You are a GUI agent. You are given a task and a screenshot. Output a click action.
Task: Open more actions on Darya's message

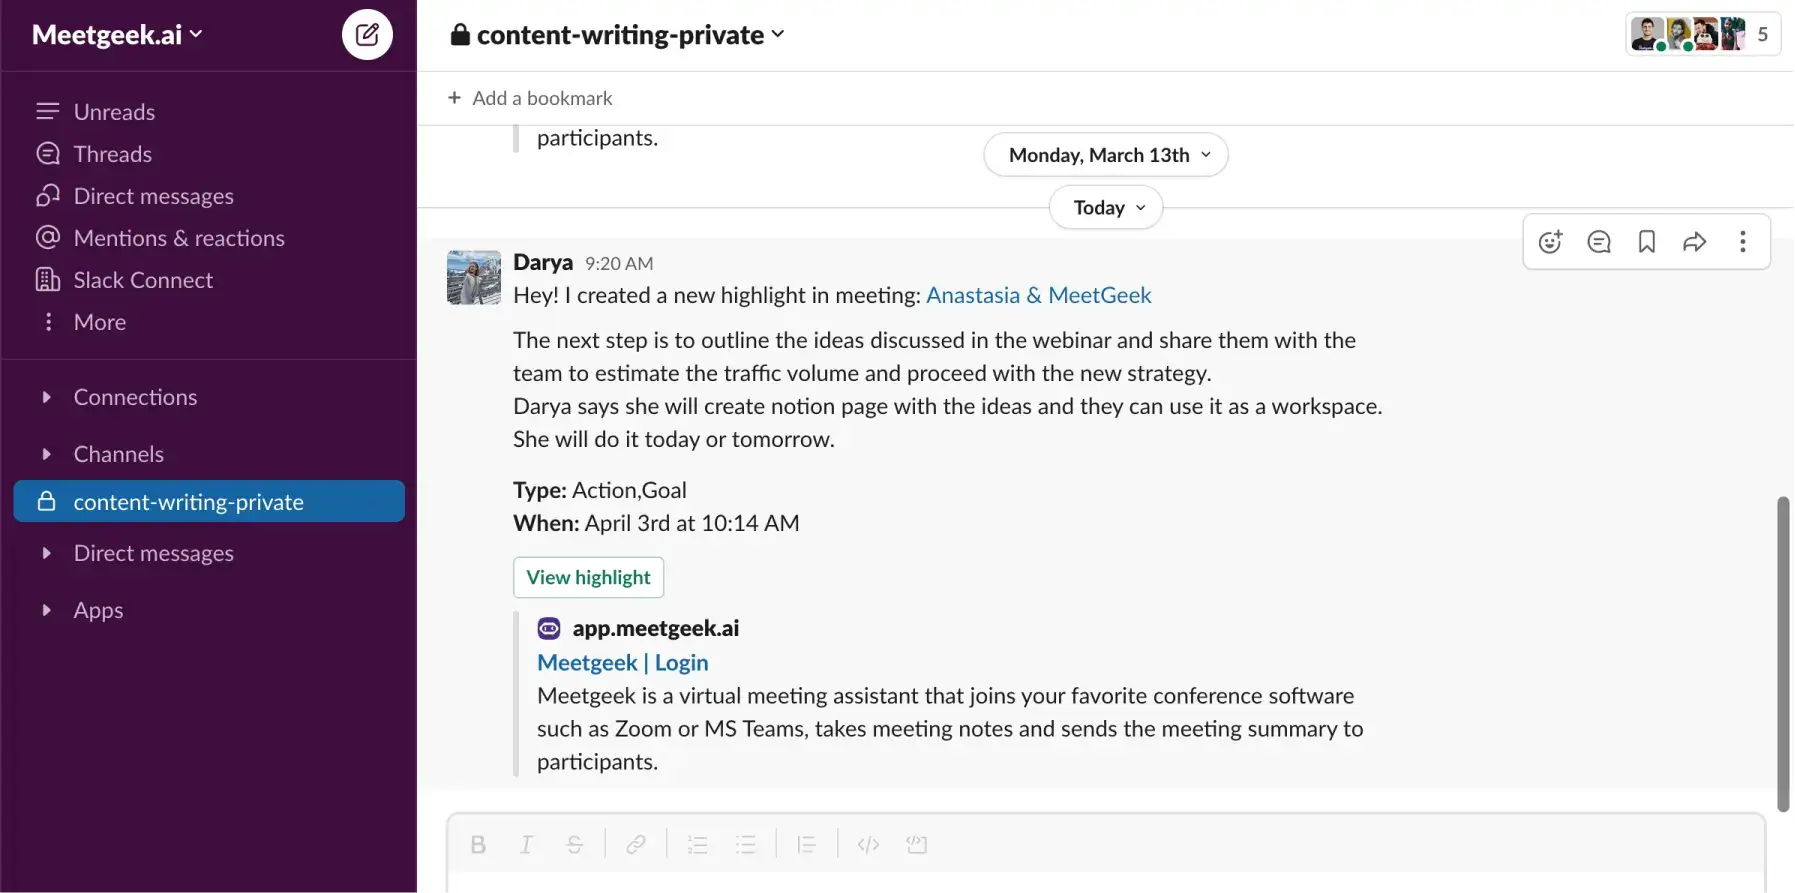click(1742, 241)
